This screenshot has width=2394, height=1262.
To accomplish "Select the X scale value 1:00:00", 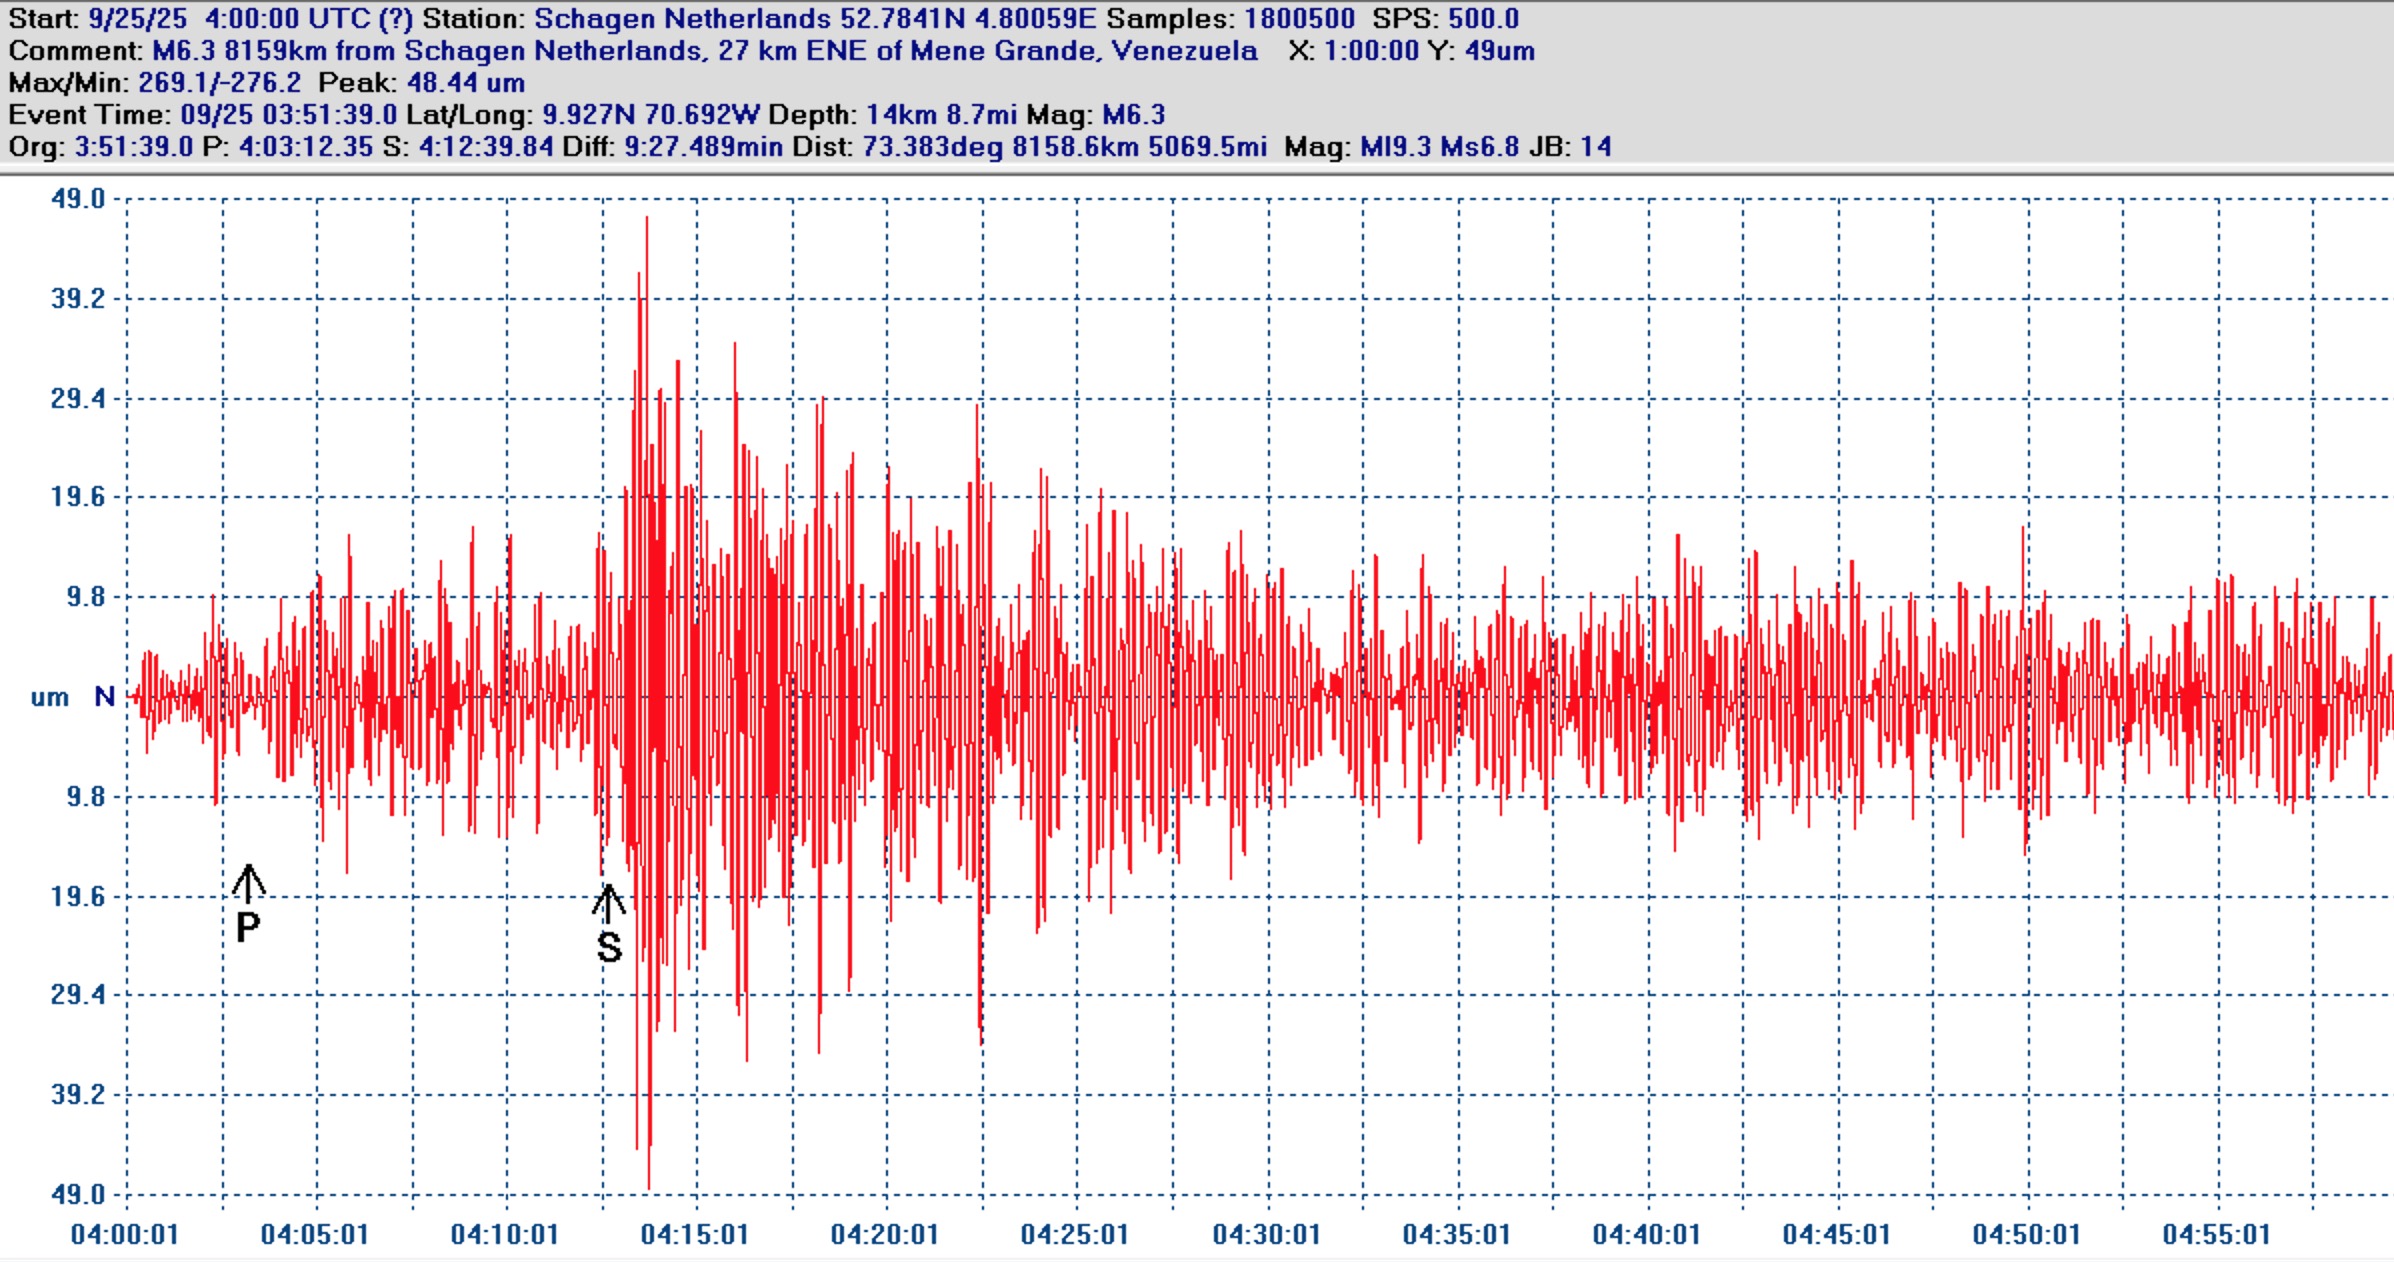I will [1371, 51].
